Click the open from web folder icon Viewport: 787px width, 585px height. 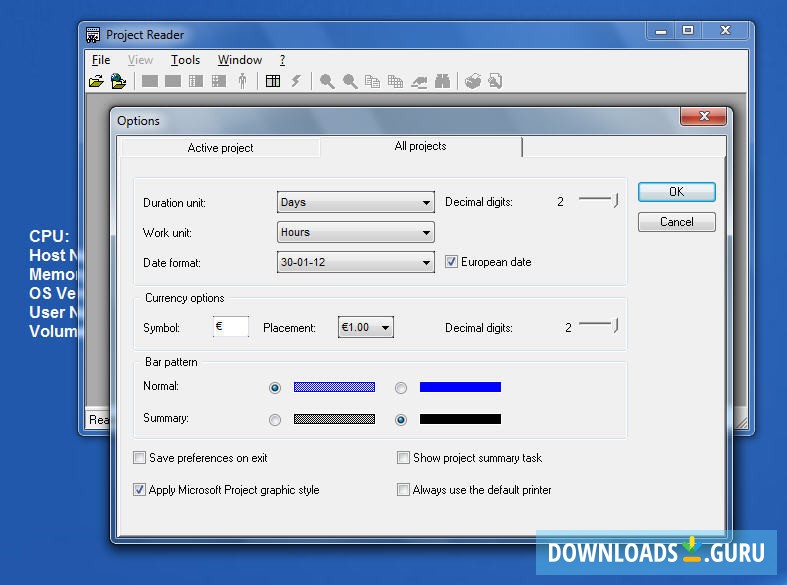tap(118, 81)
